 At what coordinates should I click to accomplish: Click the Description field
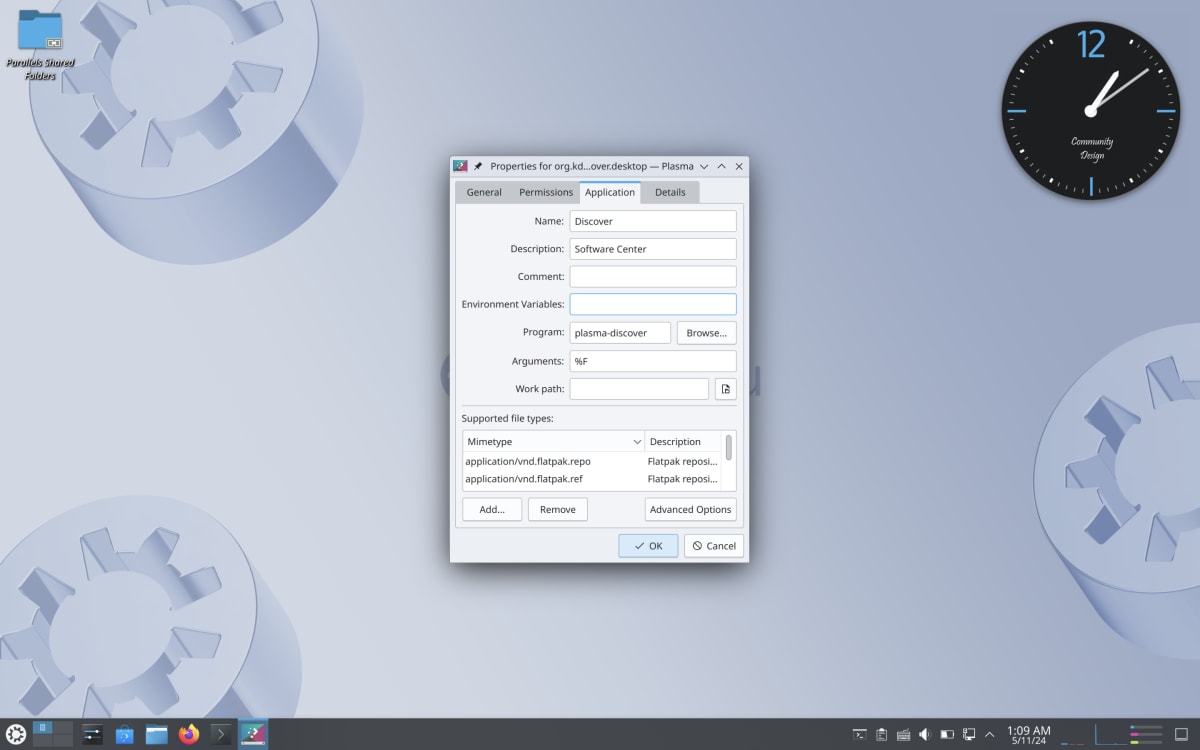click(x=653, y=249)
